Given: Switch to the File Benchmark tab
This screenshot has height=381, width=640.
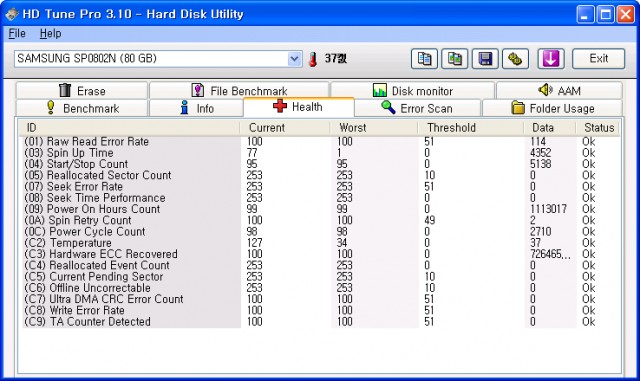Looking at the screenshot, I should 239,90.
